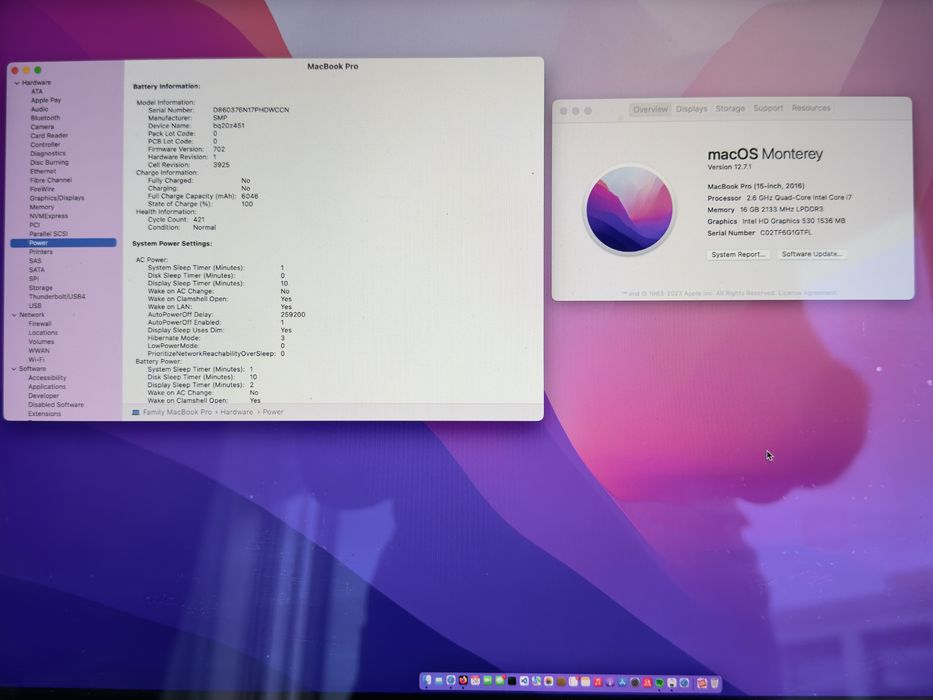Select Graphics/Displays in the sidebar
This screenshot has height=700, width=933.
tap(57, 198)
